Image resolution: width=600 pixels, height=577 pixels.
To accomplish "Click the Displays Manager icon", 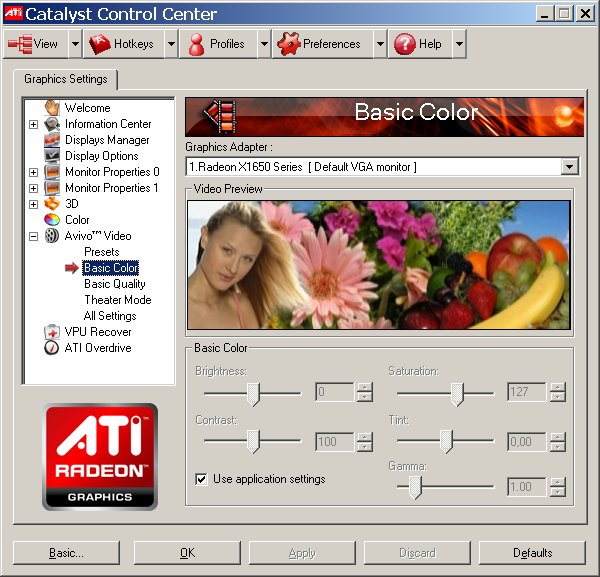I will click(x=52, y=140).
